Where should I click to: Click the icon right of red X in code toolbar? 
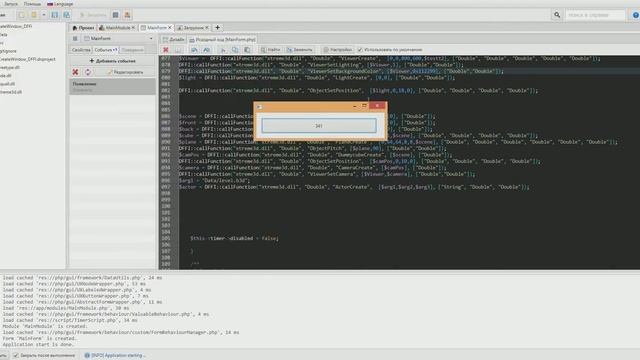pos(179,50)
